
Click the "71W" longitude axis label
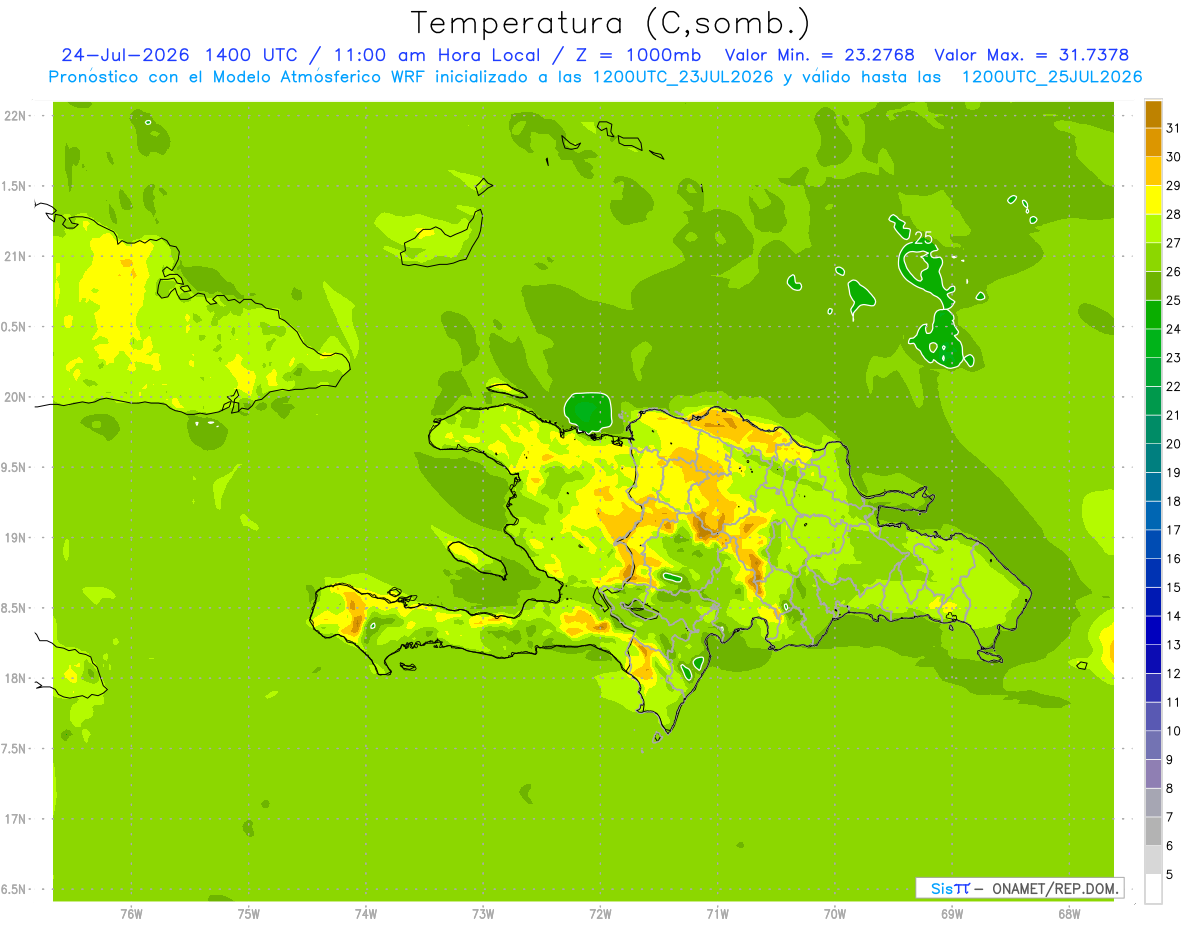[x=717, y=914]
